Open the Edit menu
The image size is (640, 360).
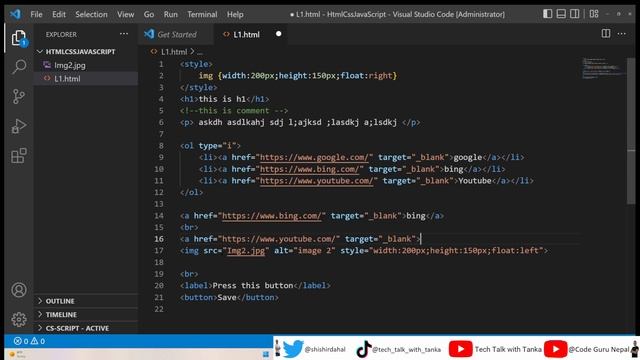pos(59,14)
